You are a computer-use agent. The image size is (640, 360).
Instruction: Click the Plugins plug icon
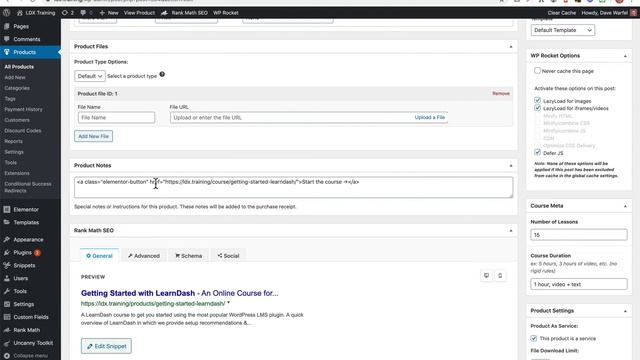click(x=7, y=253)
